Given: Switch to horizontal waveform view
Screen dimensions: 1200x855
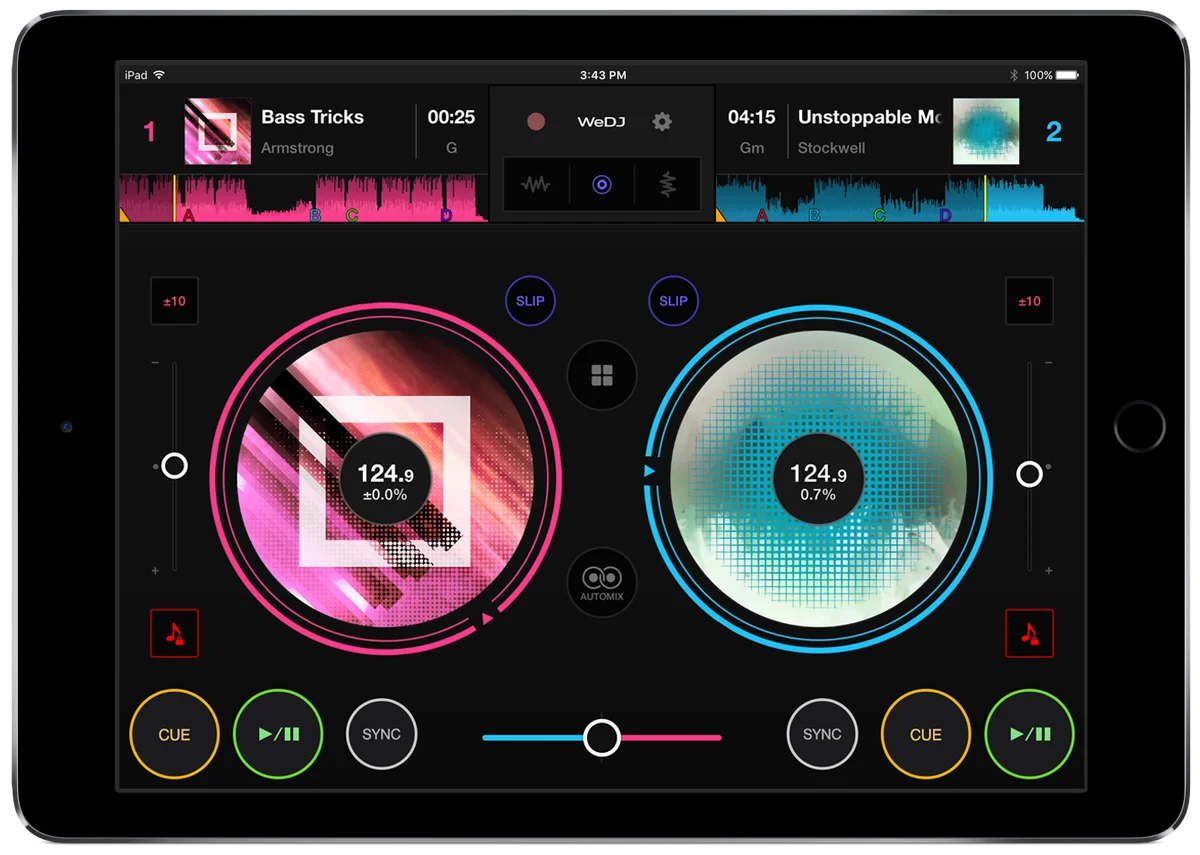Looking at the screenshot, I should coord(536,185).
